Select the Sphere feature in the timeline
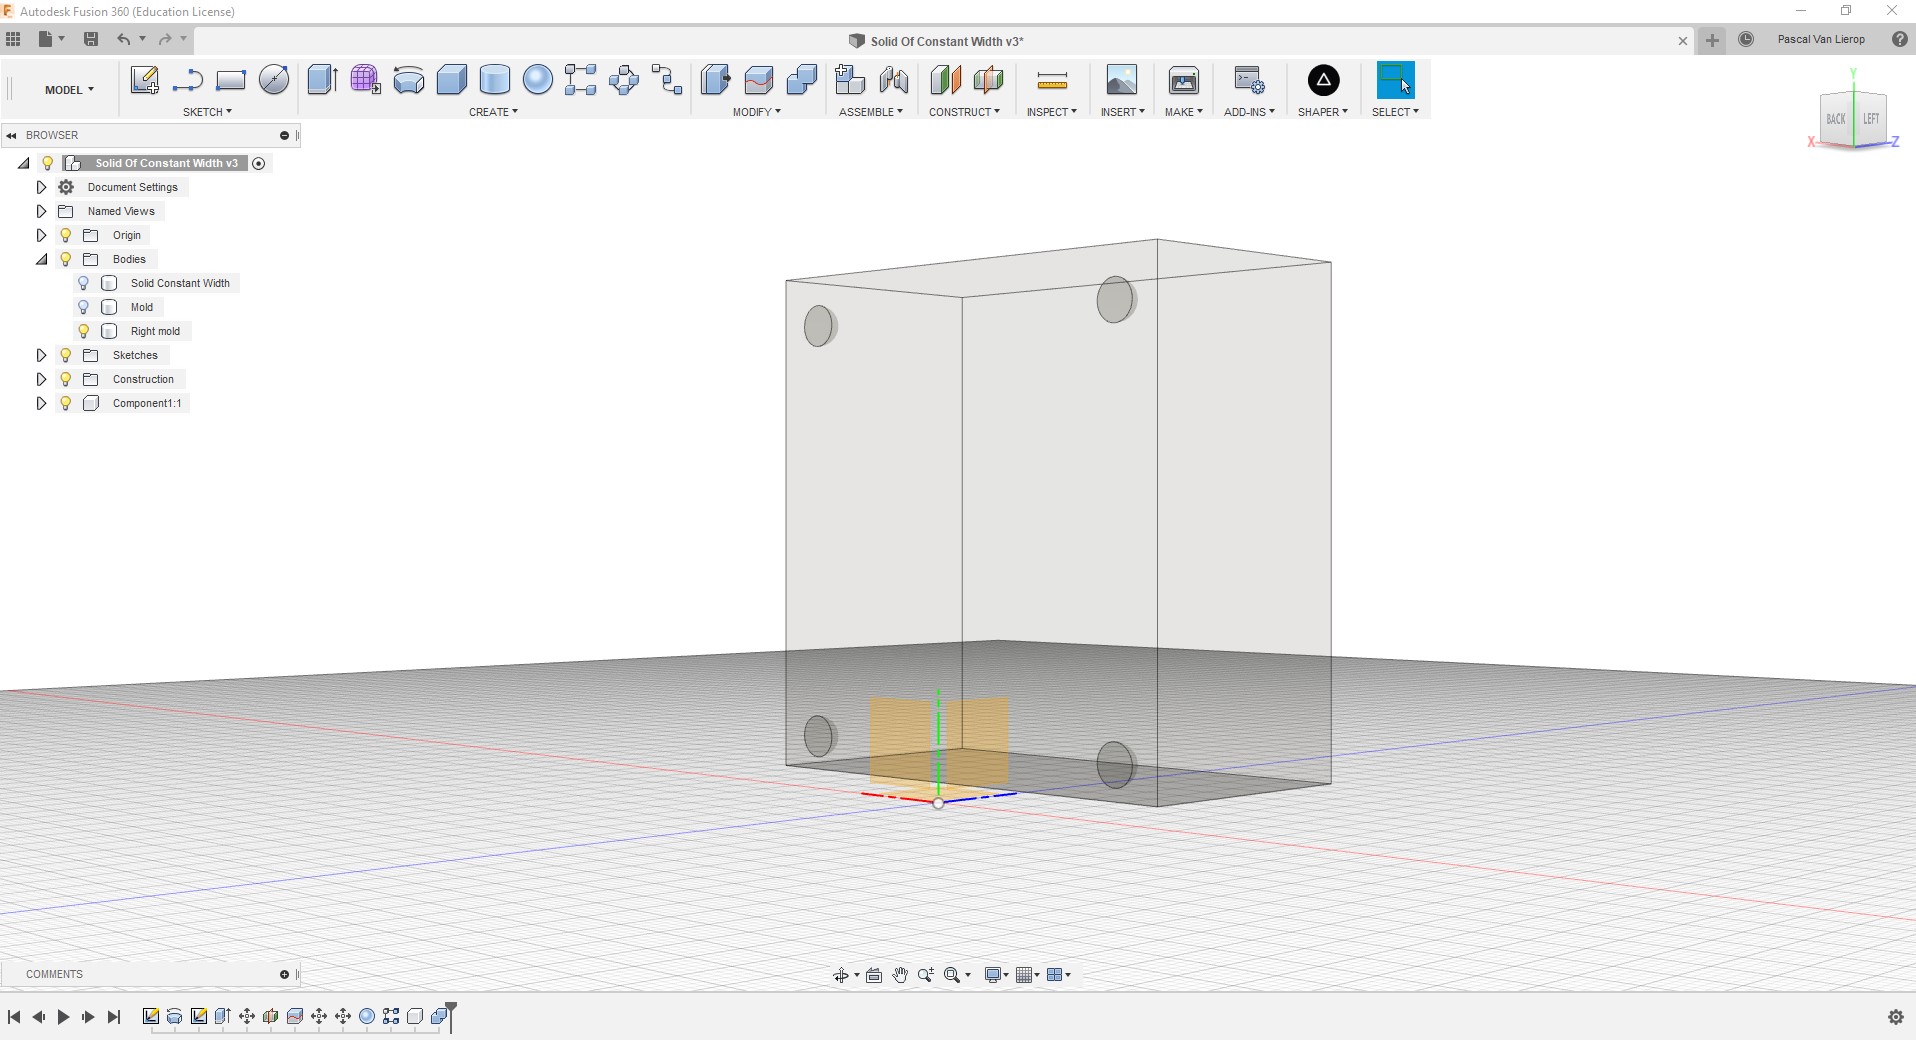The width and height of the screenshot is (1916, 1040). pos(366,1016)
